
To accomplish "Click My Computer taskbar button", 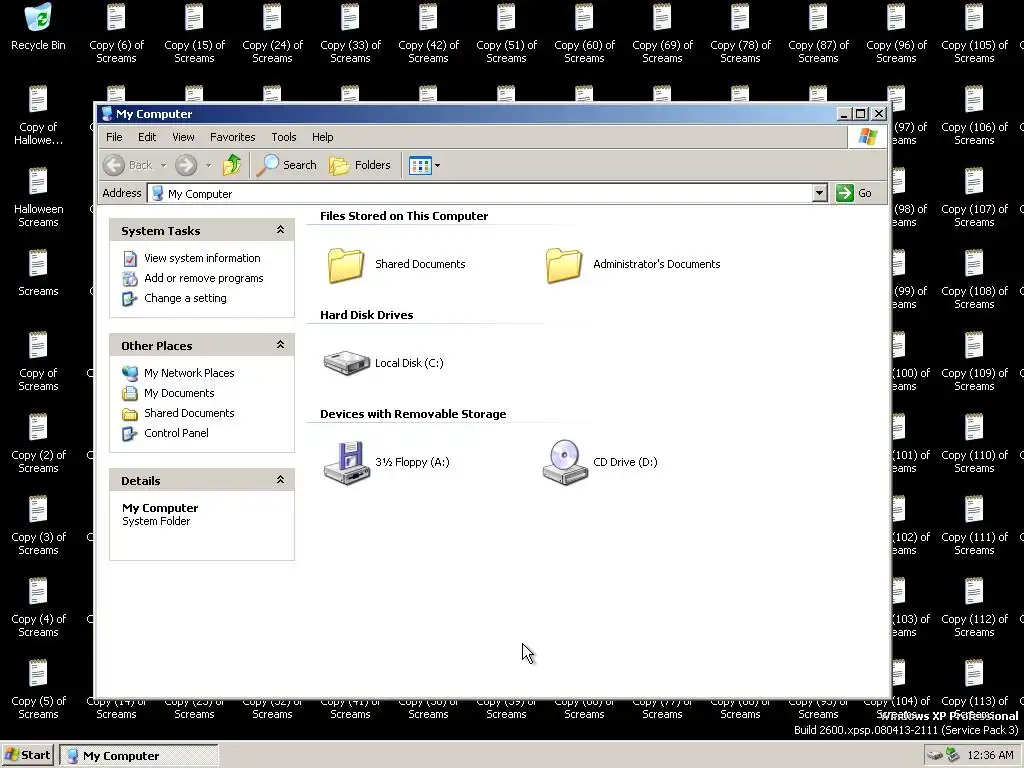I will tap(138, 756).
